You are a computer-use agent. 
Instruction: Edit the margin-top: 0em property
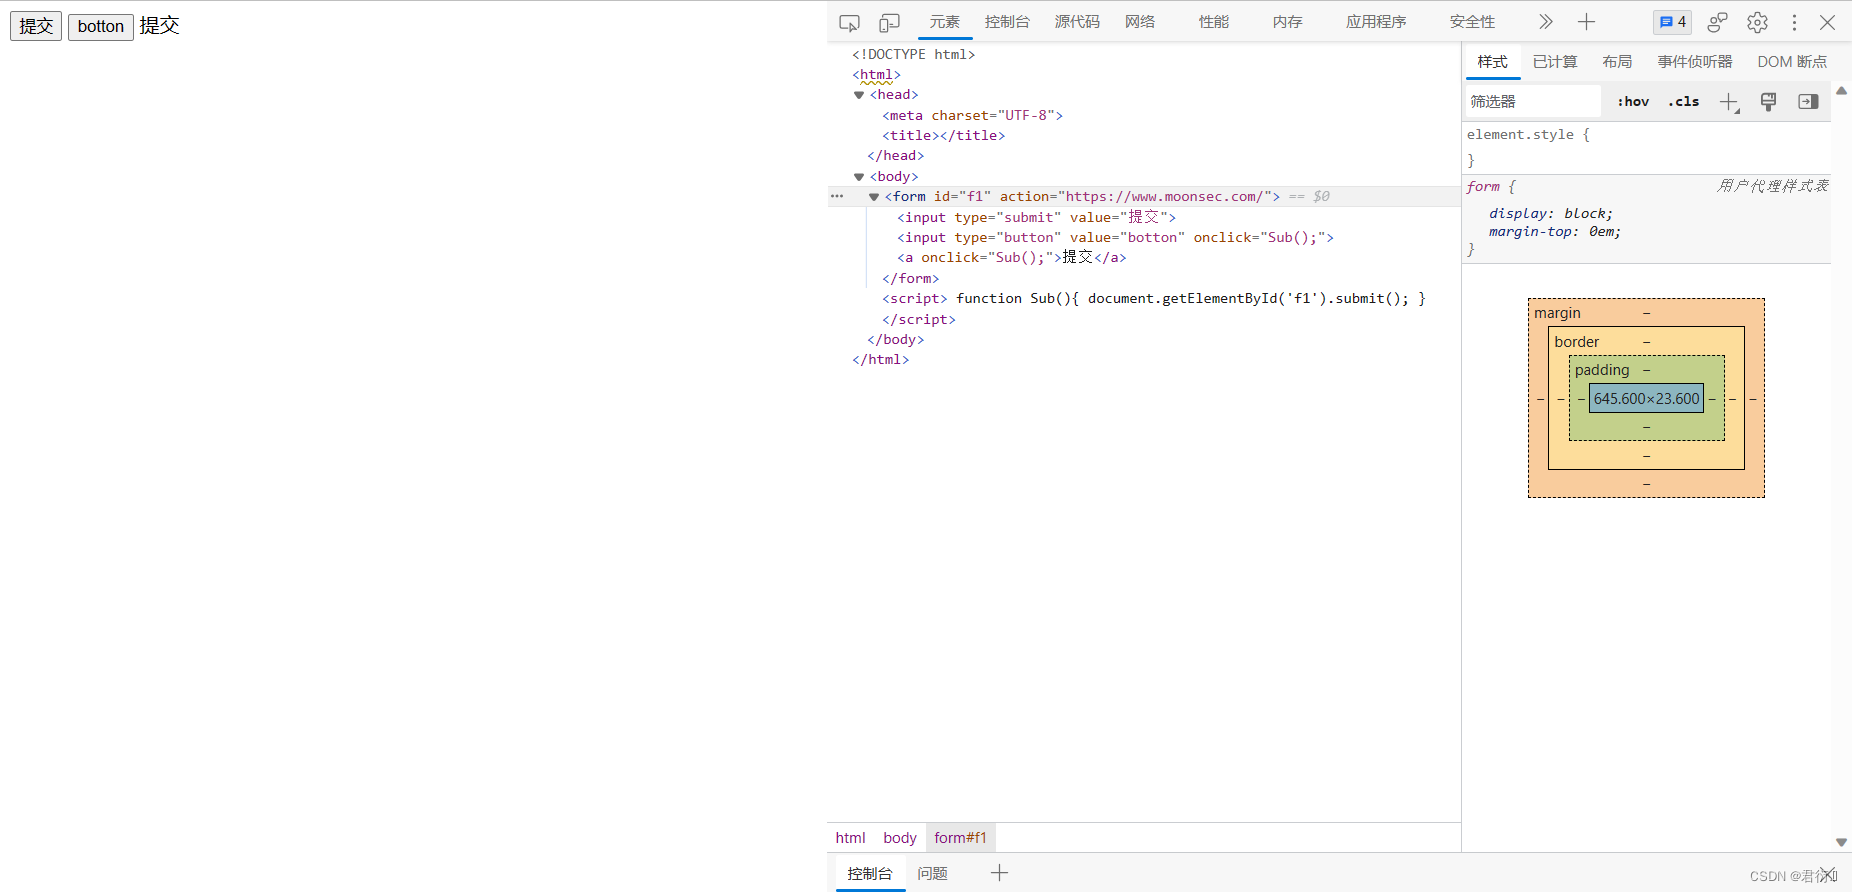[1554, 231]
